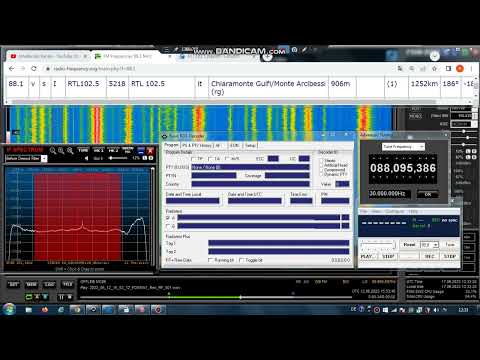Image resolution: width=480 pixels, height=360 pixels.
Task: Open Firefox from the taskbar
Action: (45, 310)
